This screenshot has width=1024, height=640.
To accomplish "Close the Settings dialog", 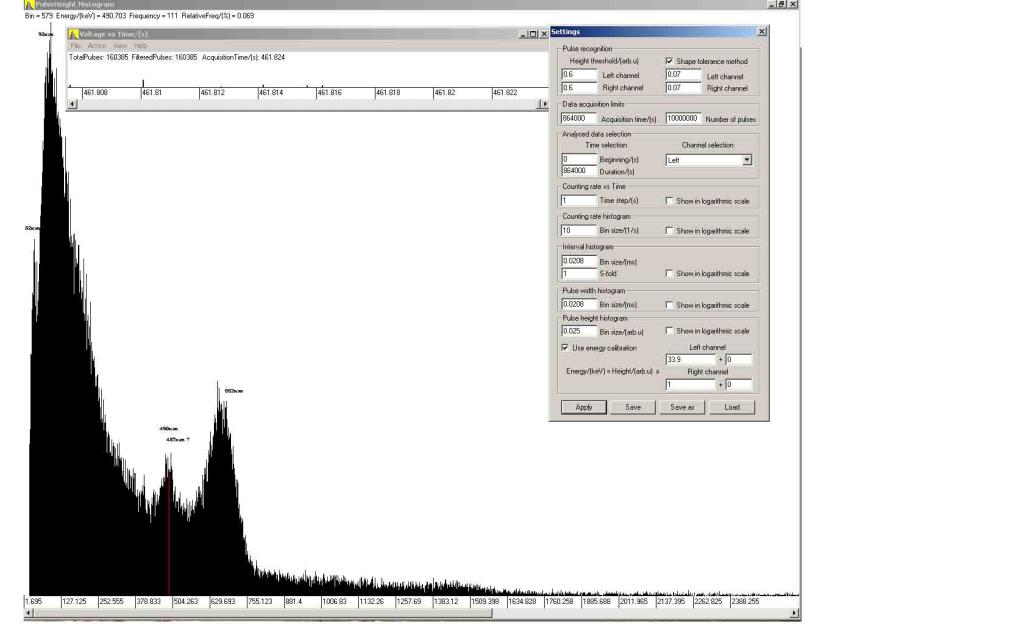I will tap(762, 32).
